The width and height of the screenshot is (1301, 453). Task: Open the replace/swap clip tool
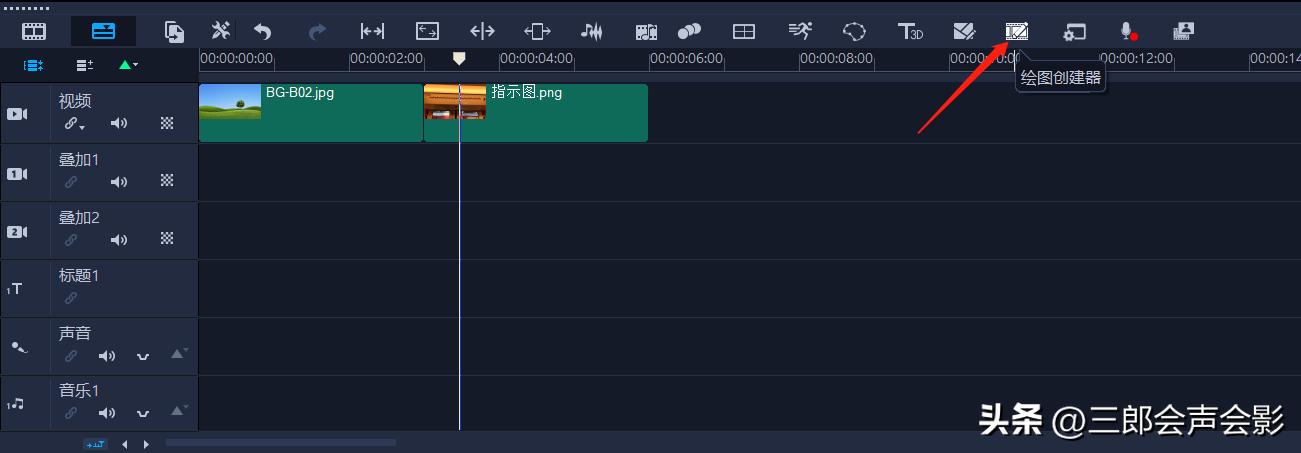(x=175, y=32)
